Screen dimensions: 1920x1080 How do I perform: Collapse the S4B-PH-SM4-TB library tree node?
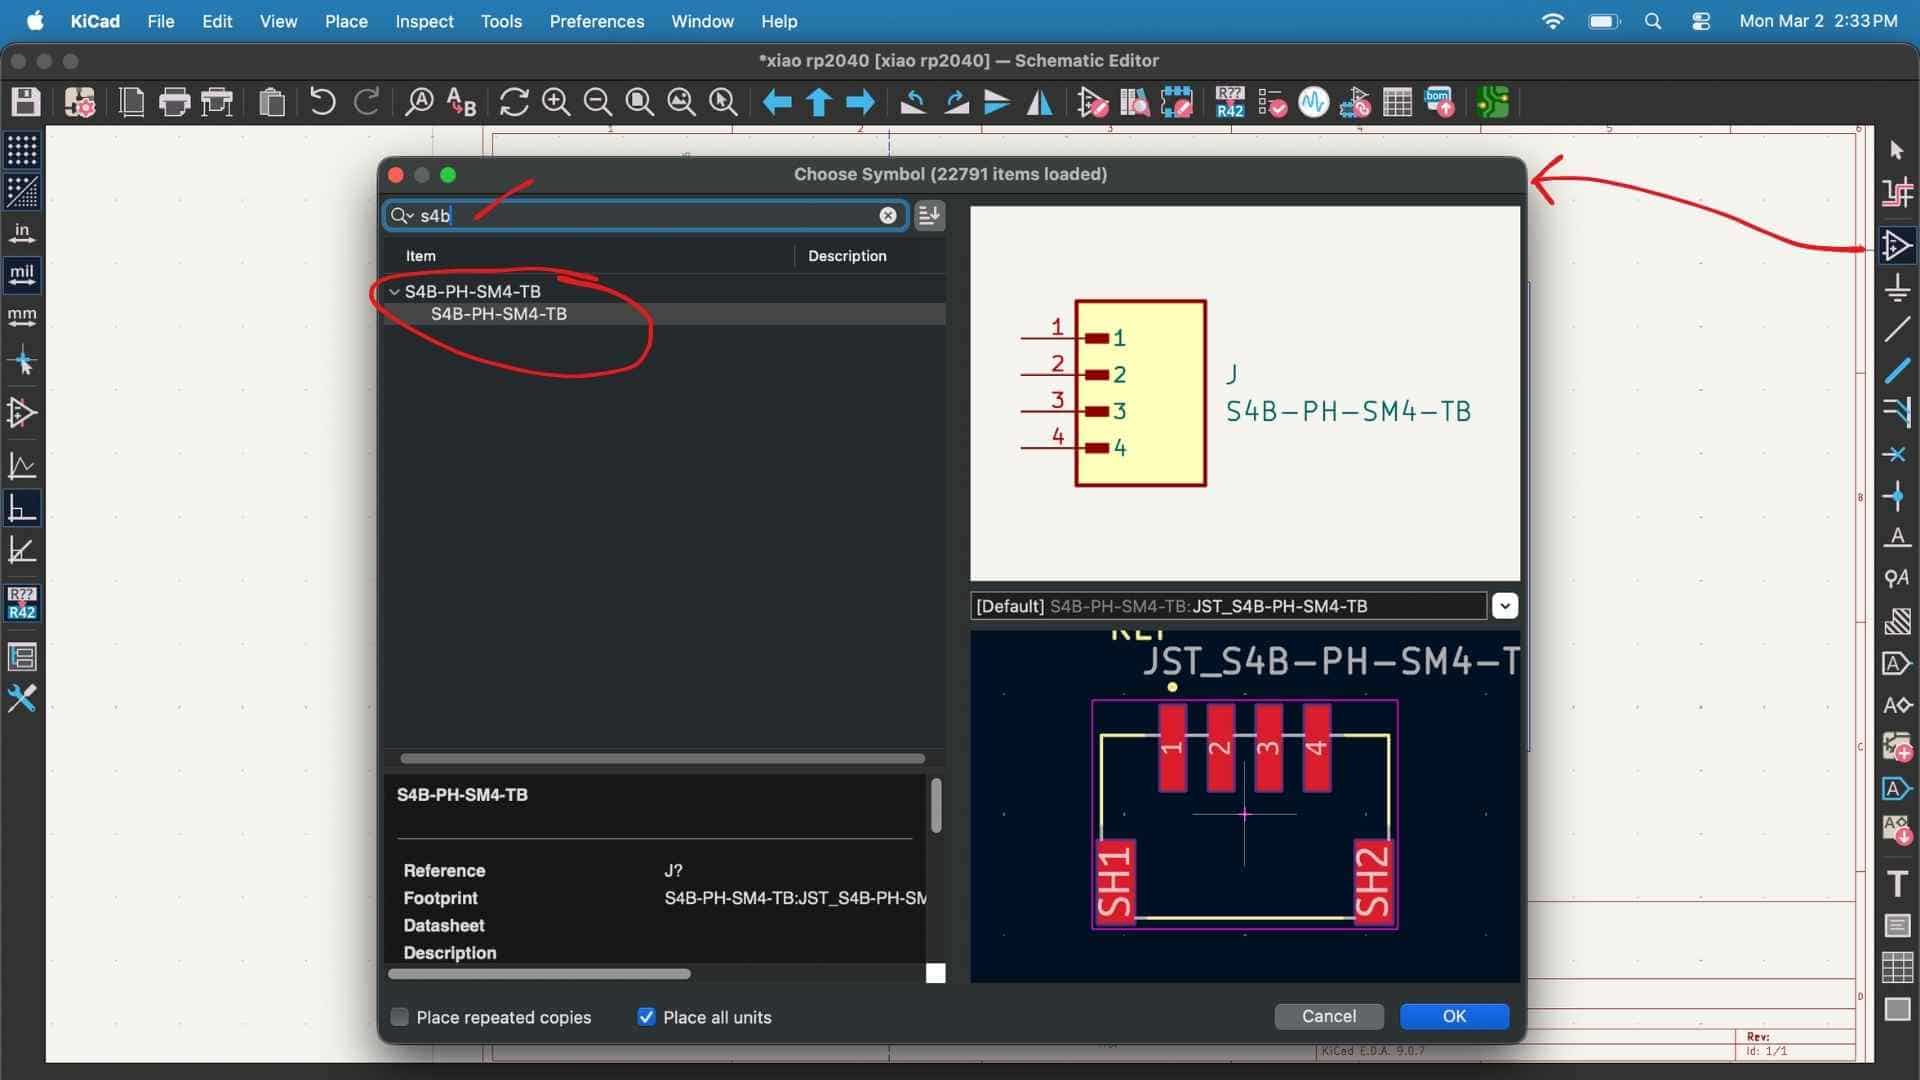(x=394, y=292)
